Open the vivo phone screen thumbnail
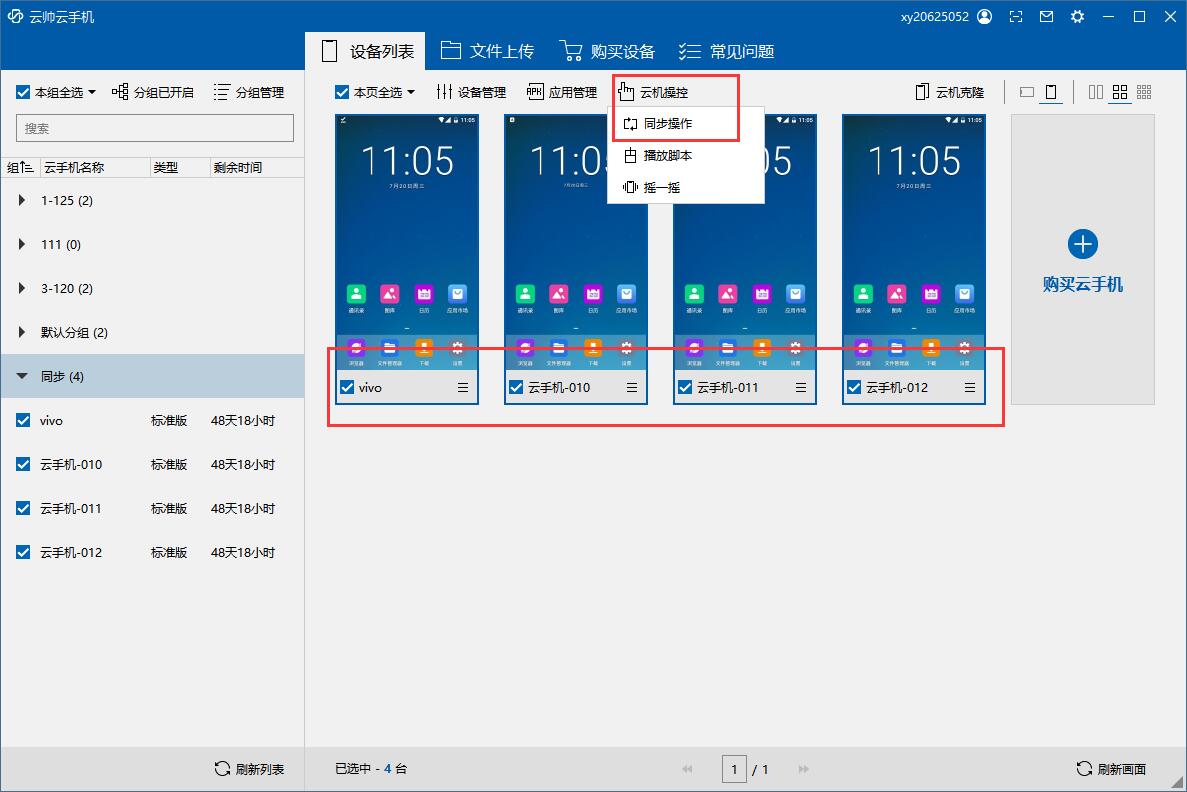Viewport: 1187px width, 792px height. click(x=407, y=242)
